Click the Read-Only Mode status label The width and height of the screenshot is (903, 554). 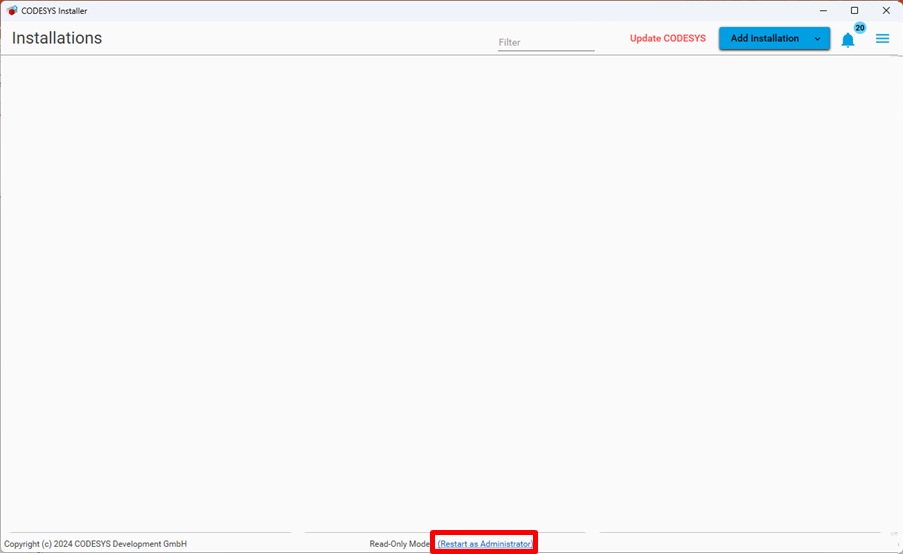(400, 544)
